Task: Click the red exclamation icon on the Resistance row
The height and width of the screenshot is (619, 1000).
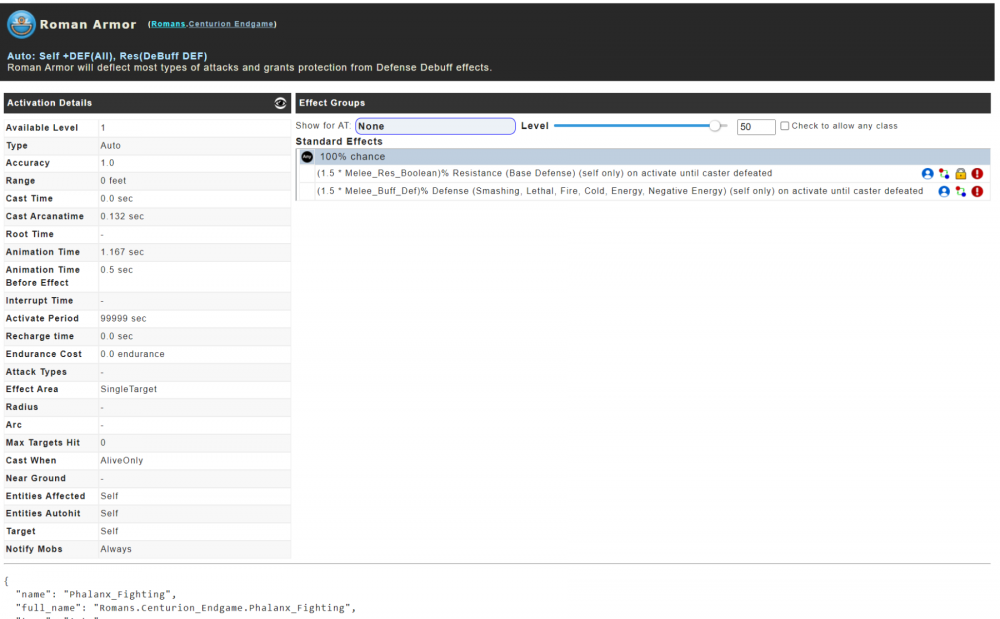Action: [x=977, y=174]
